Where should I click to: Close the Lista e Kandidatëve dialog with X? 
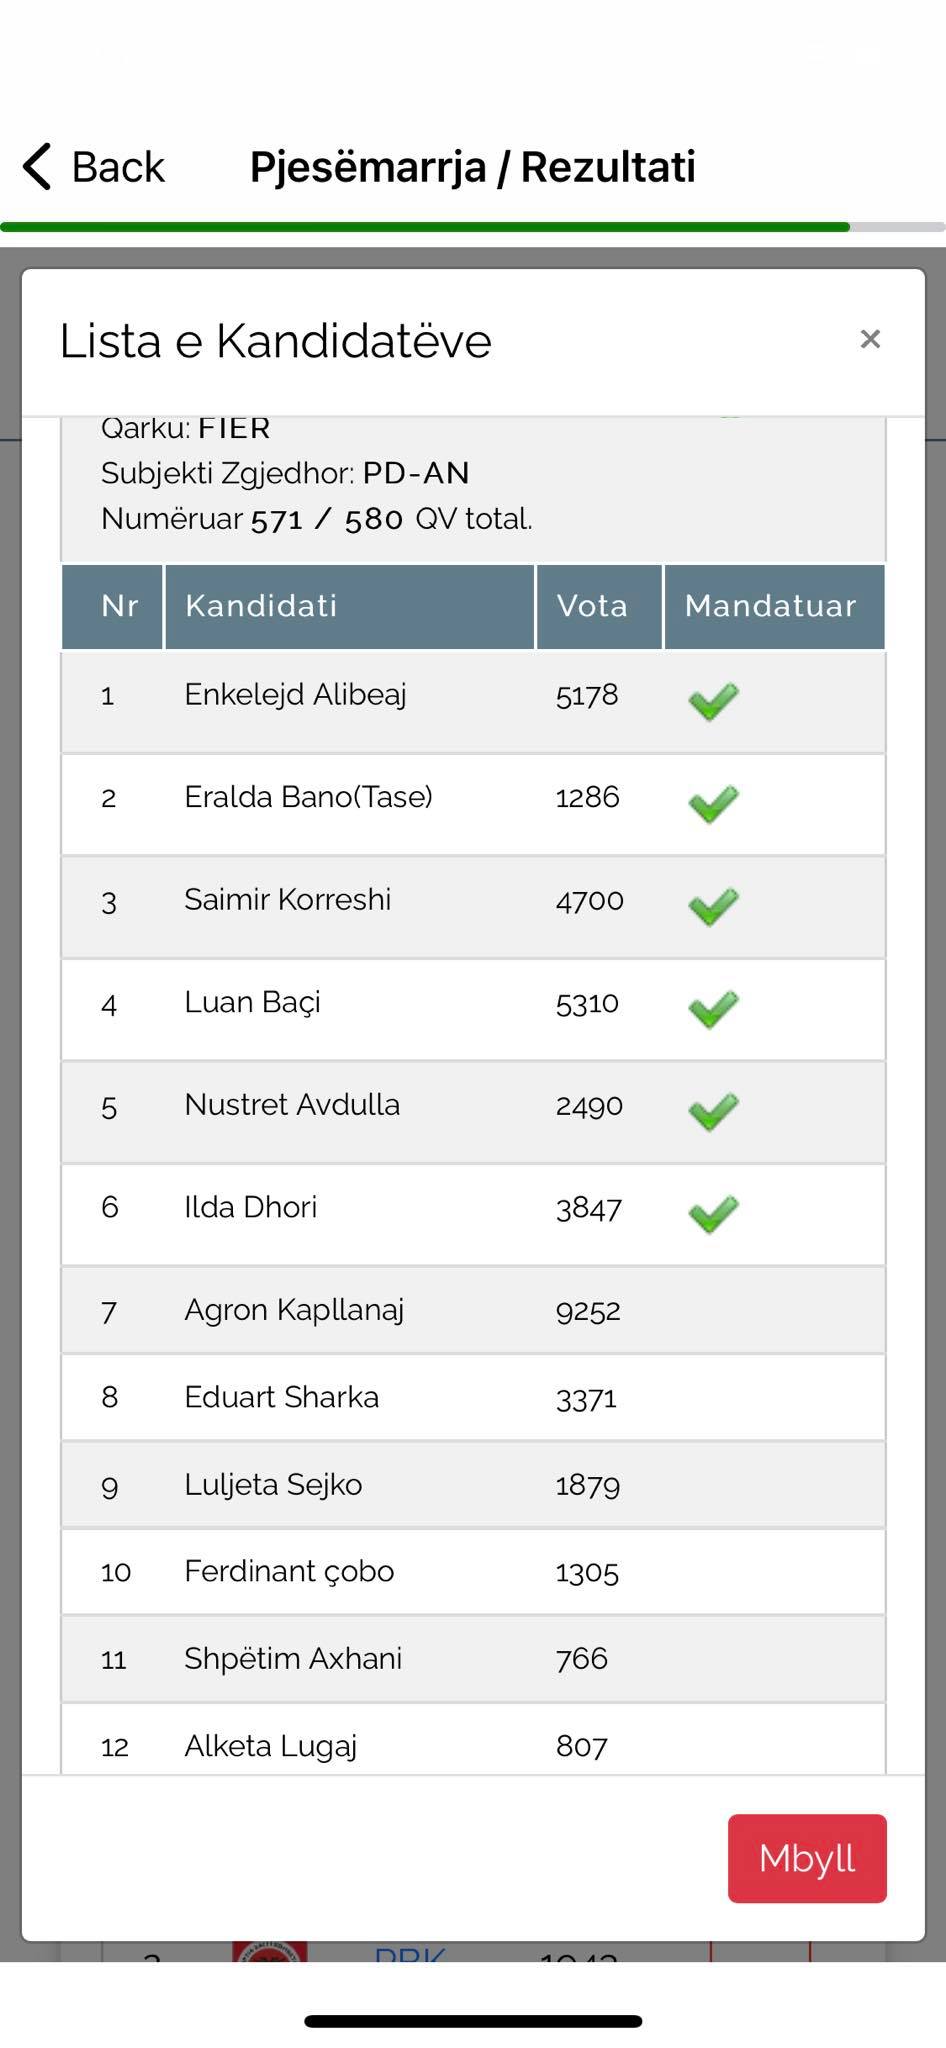pos(870,340)
